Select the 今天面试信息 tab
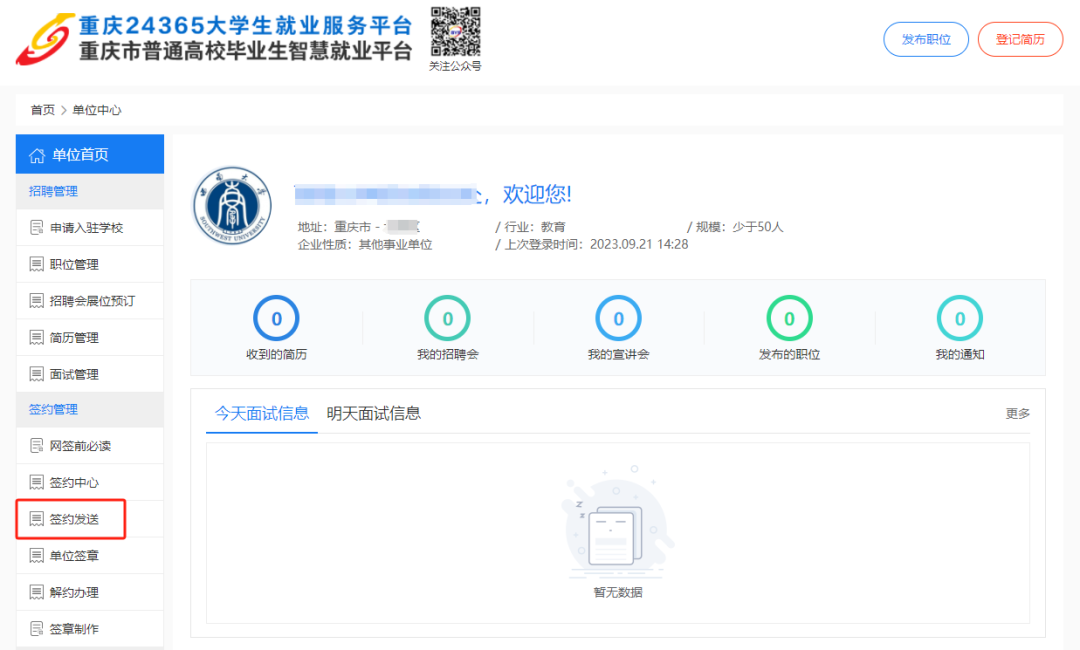This screenshot has width=1080, height=650. point(262,414)
